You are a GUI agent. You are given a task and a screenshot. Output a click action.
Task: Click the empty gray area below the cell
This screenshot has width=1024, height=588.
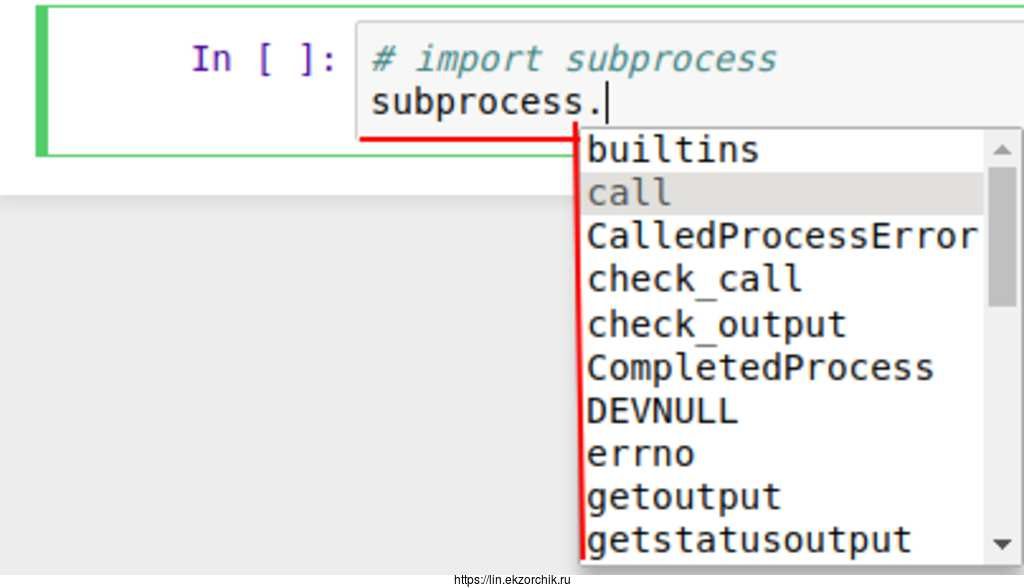pos(280,380)
